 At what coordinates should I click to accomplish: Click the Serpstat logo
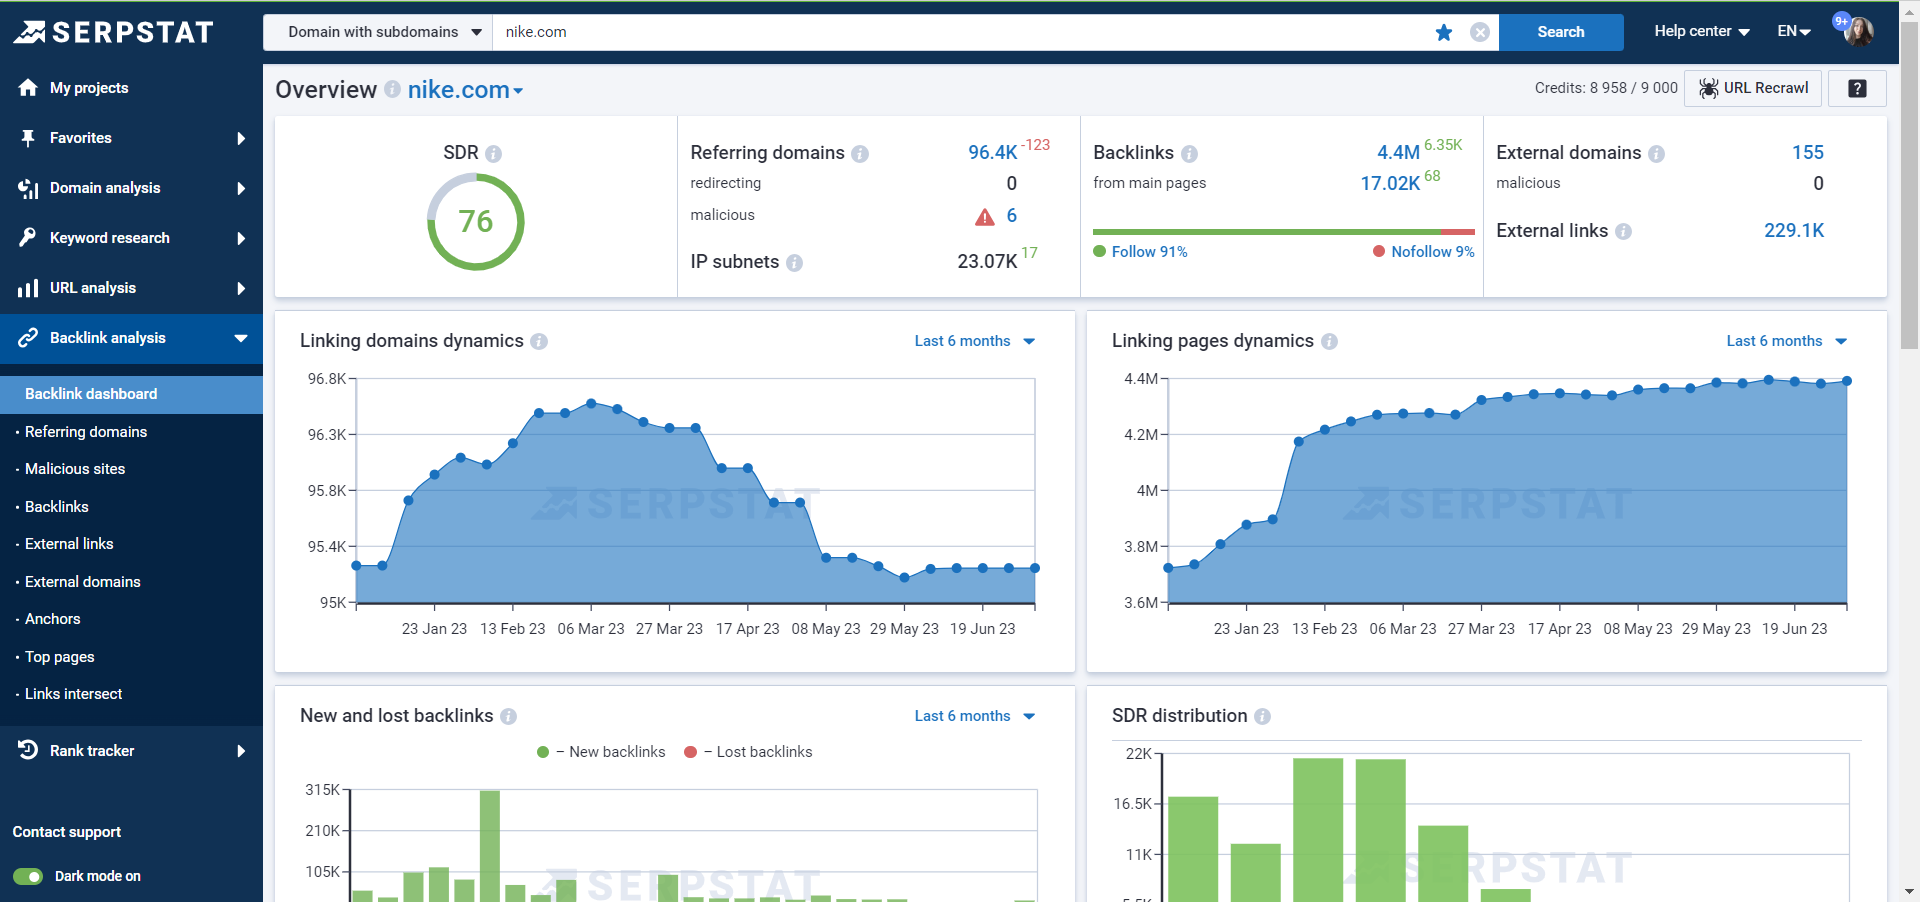pos(113,31)
